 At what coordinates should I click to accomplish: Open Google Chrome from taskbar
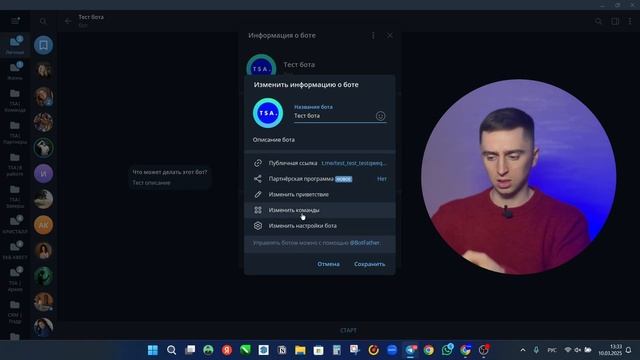[x=429, y=350]
